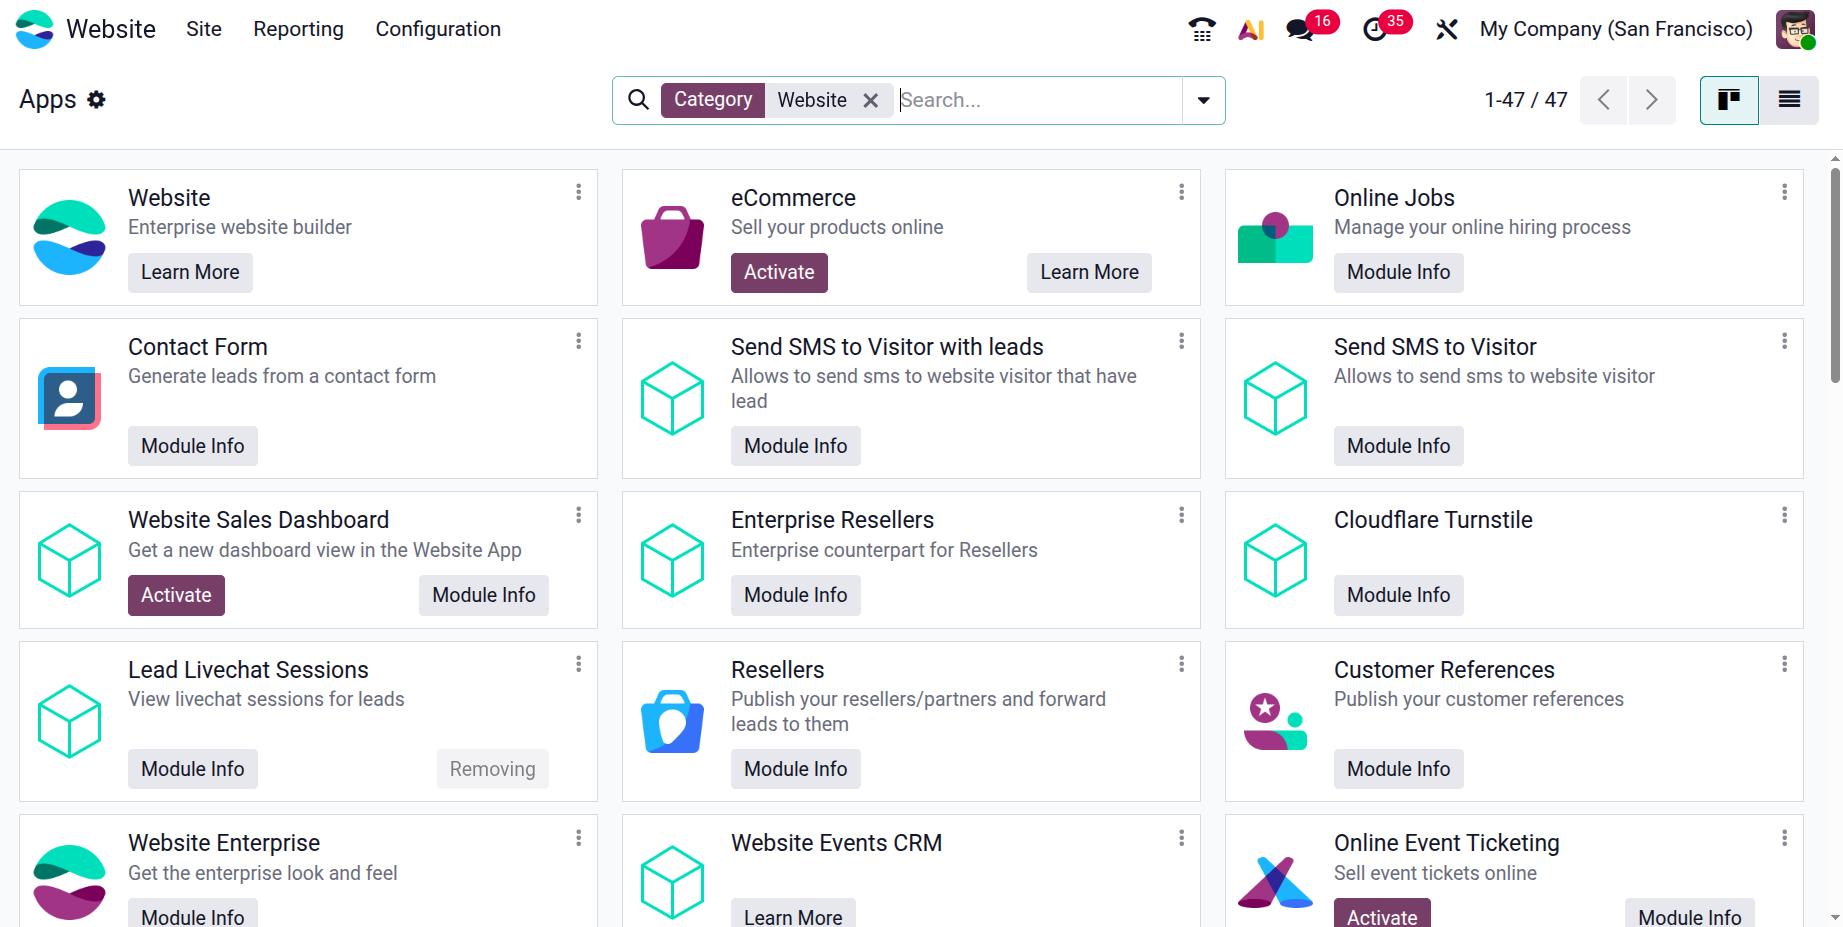1843x927 pixels.
Task: Open the Reporting menu
Action: pyautogui.click(x=298, y=29)
